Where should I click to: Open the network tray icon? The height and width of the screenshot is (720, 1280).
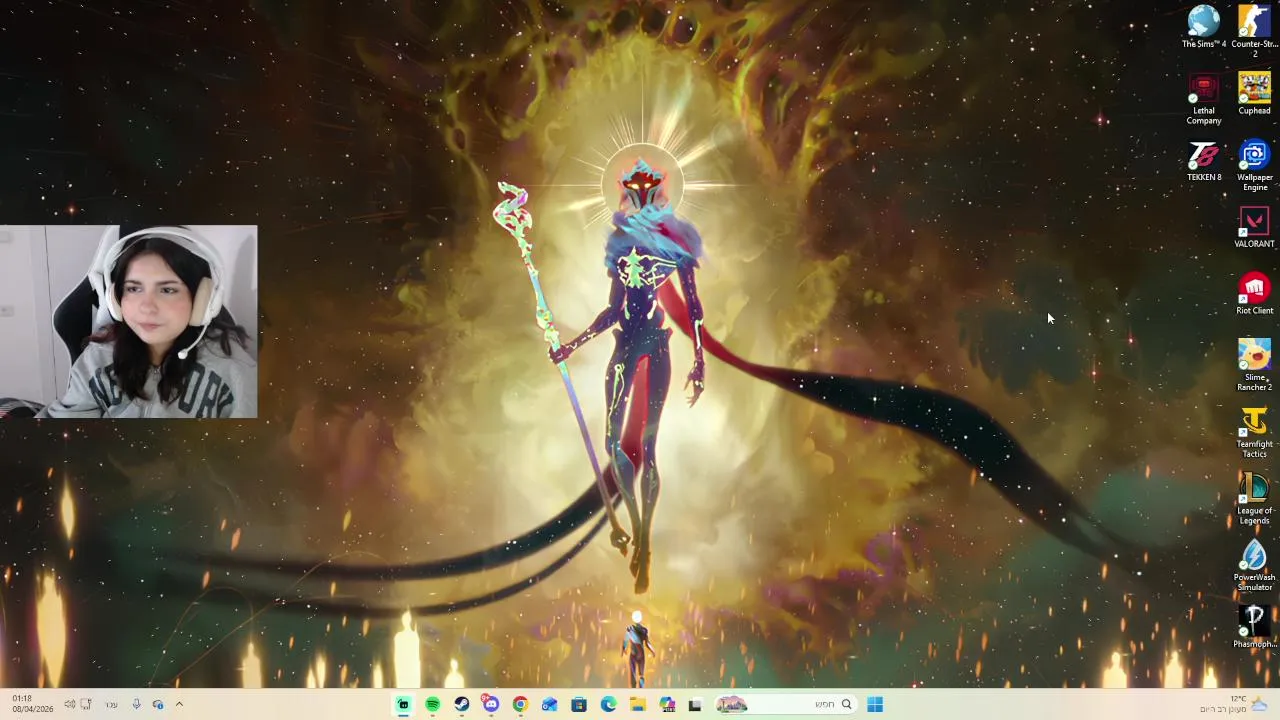[87, 705]
